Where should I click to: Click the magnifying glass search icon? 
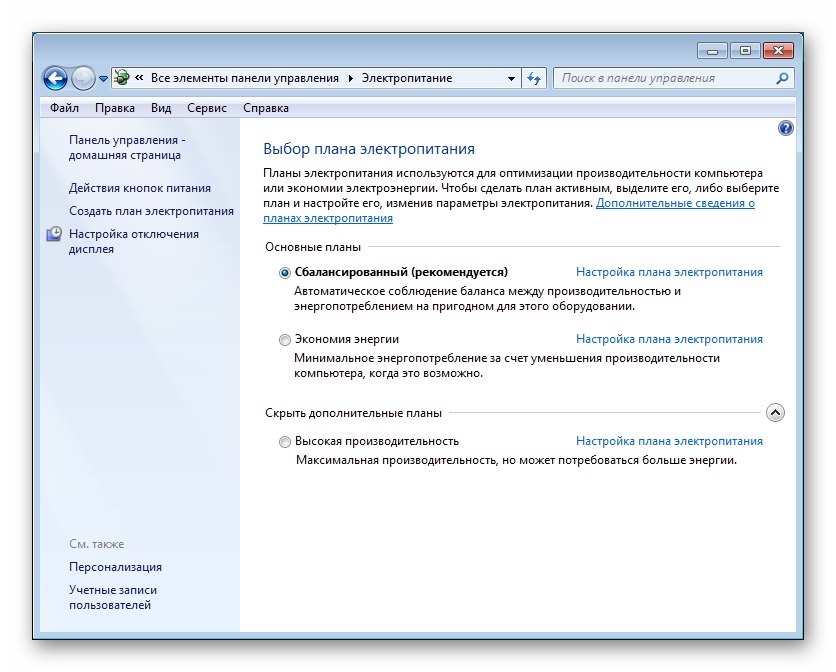(x=782, y=78)
